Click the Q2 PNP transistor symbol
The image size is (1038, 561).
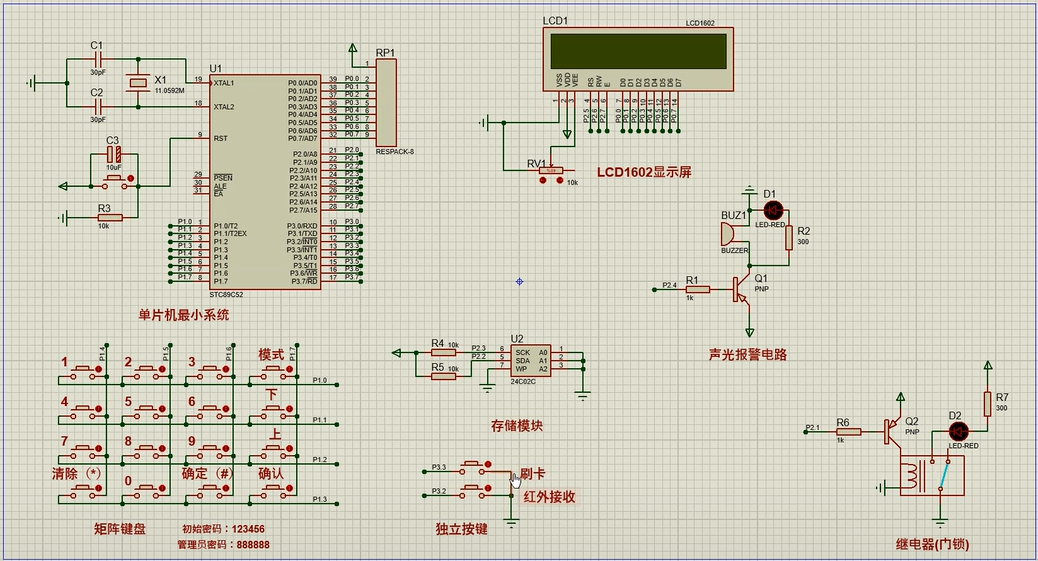point(891,431)
